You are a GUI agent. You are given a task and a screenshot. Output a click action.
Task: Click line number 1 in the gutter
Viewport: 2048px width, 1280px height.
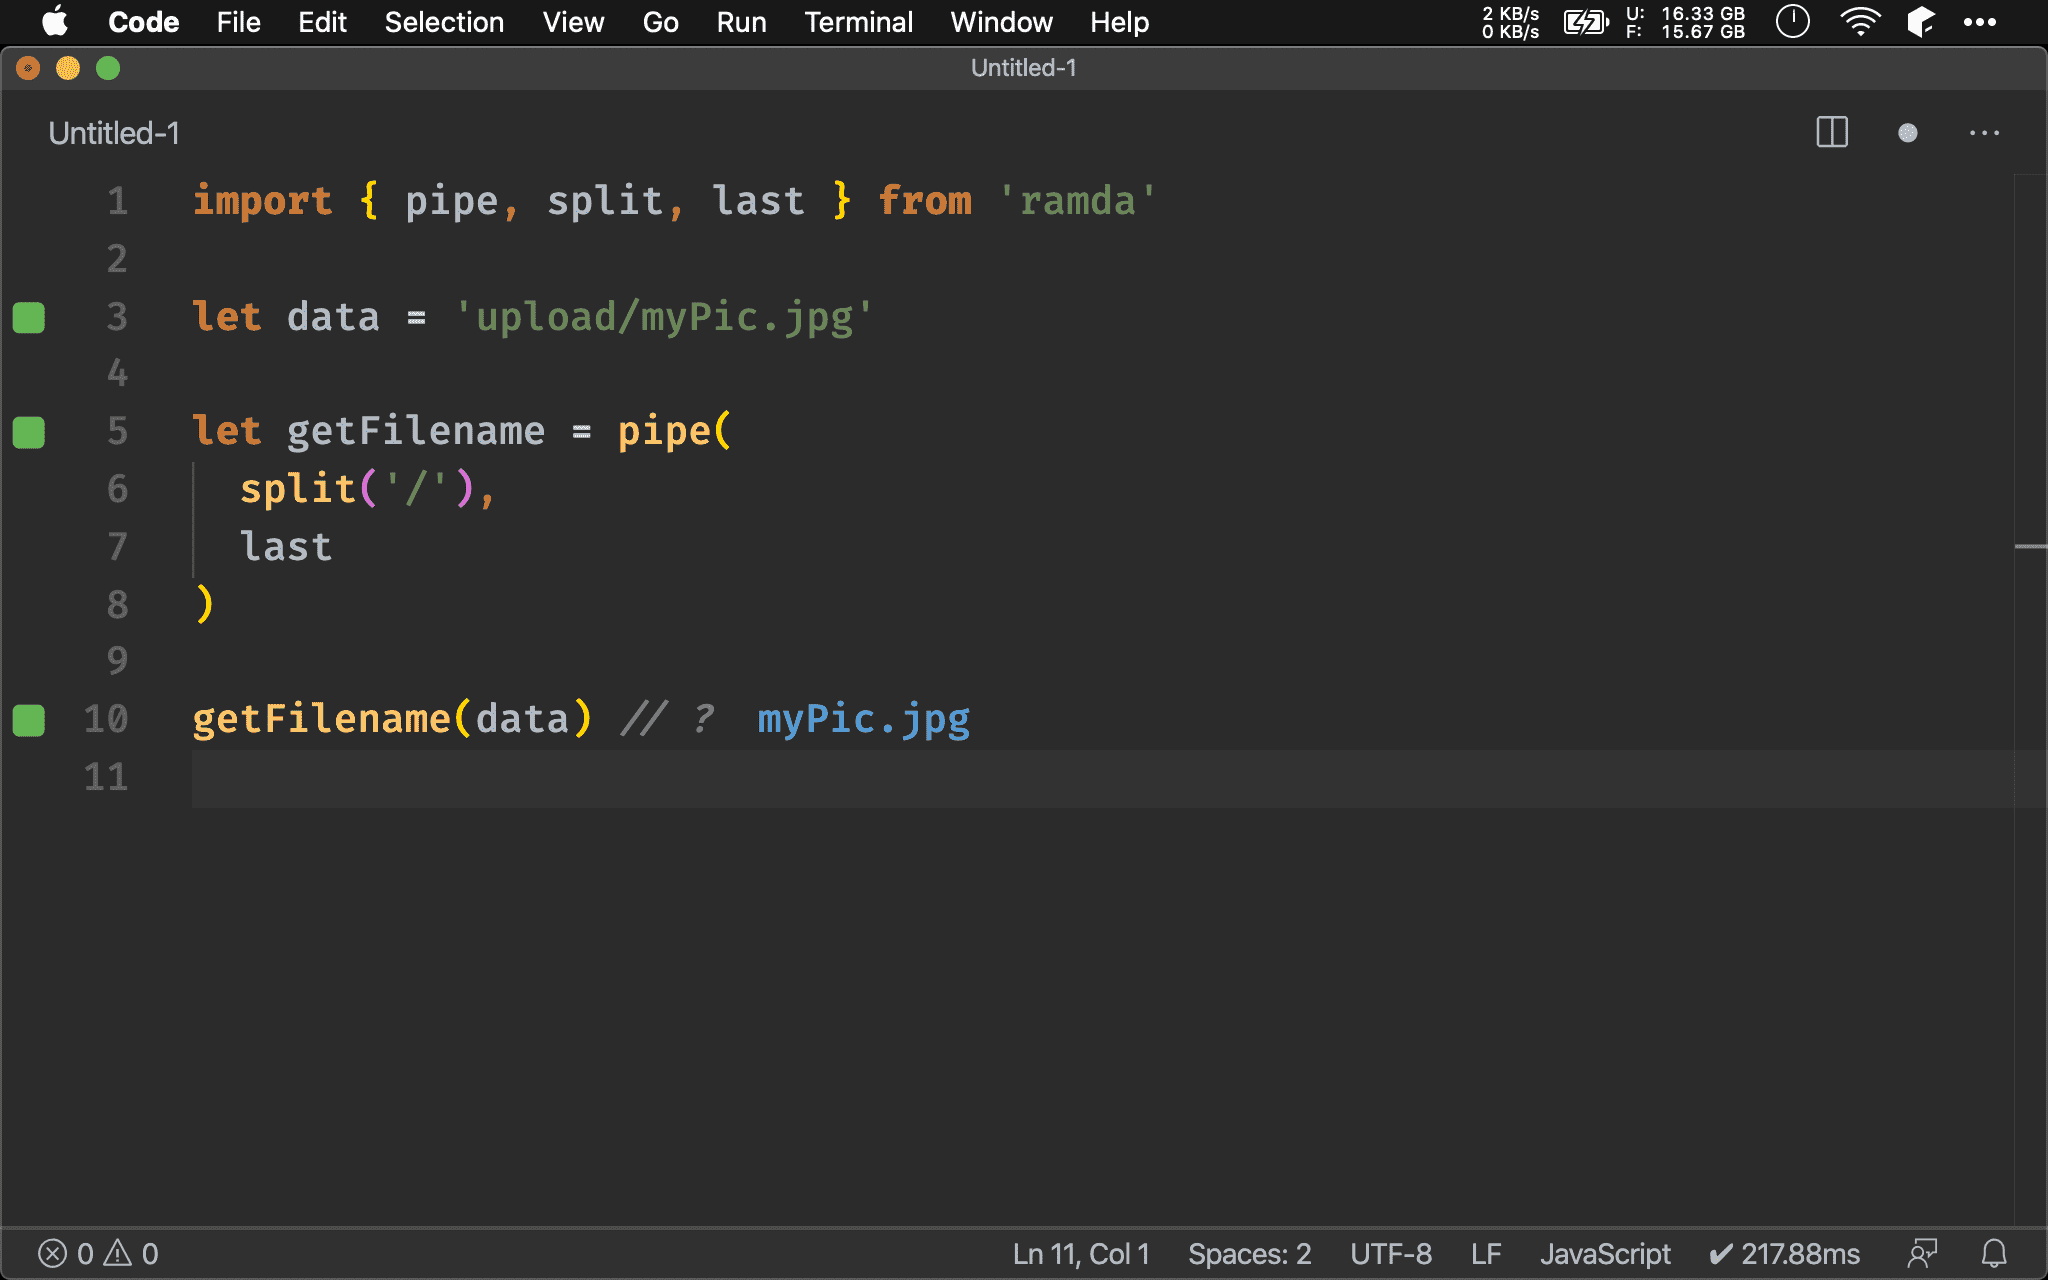[117, 201]
